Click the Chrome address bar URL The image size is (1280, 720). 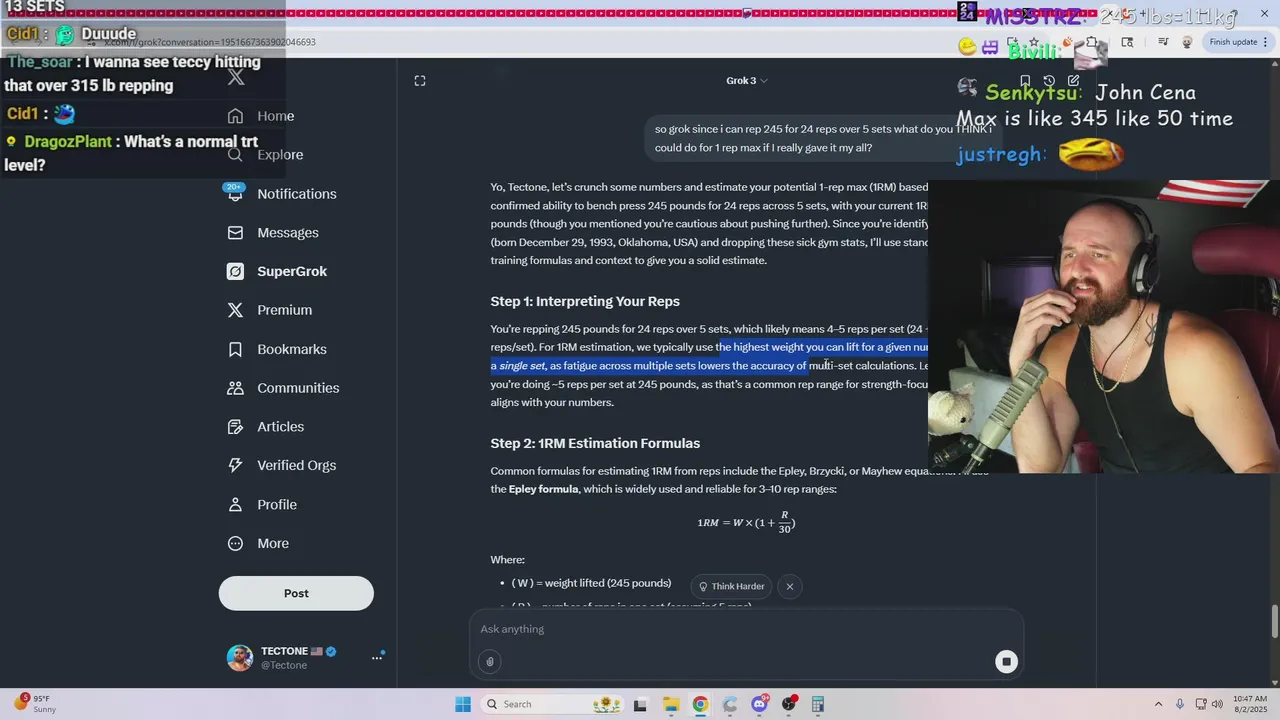pos(210,42)
